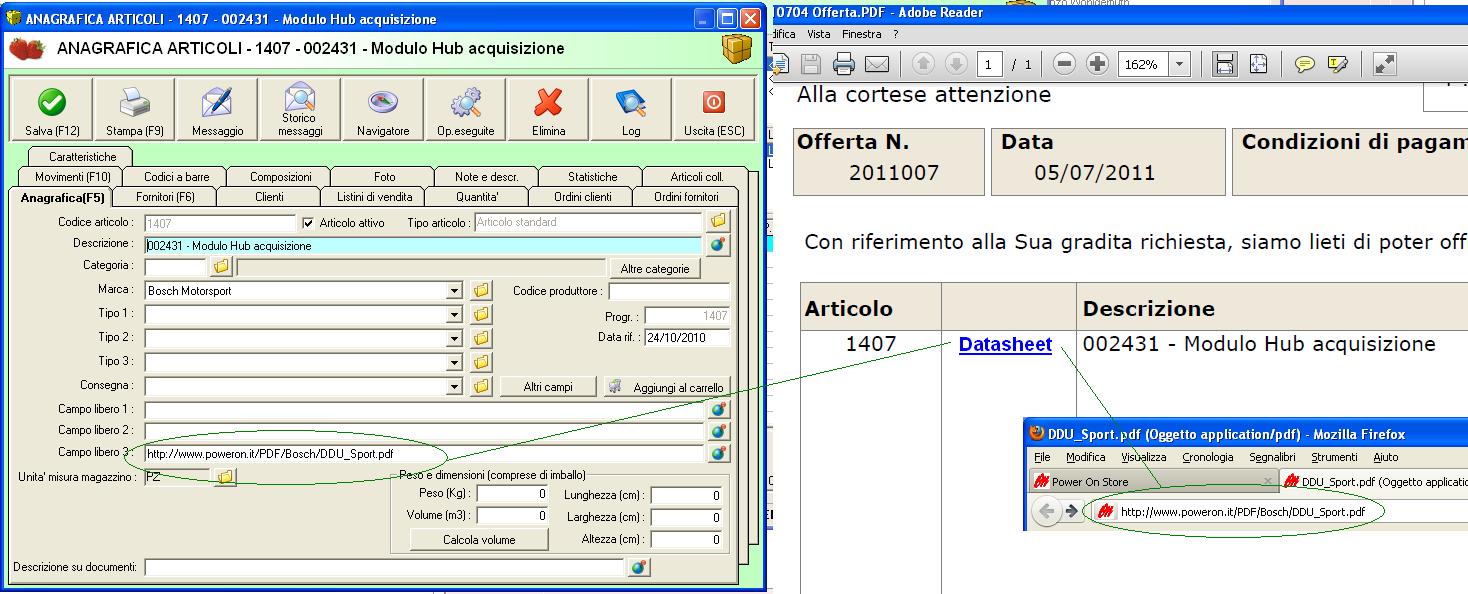Click Aggiungi al carrello button
Image resolution: width=1468 pixels, height=594 pixels.
(x=667, y=387)
